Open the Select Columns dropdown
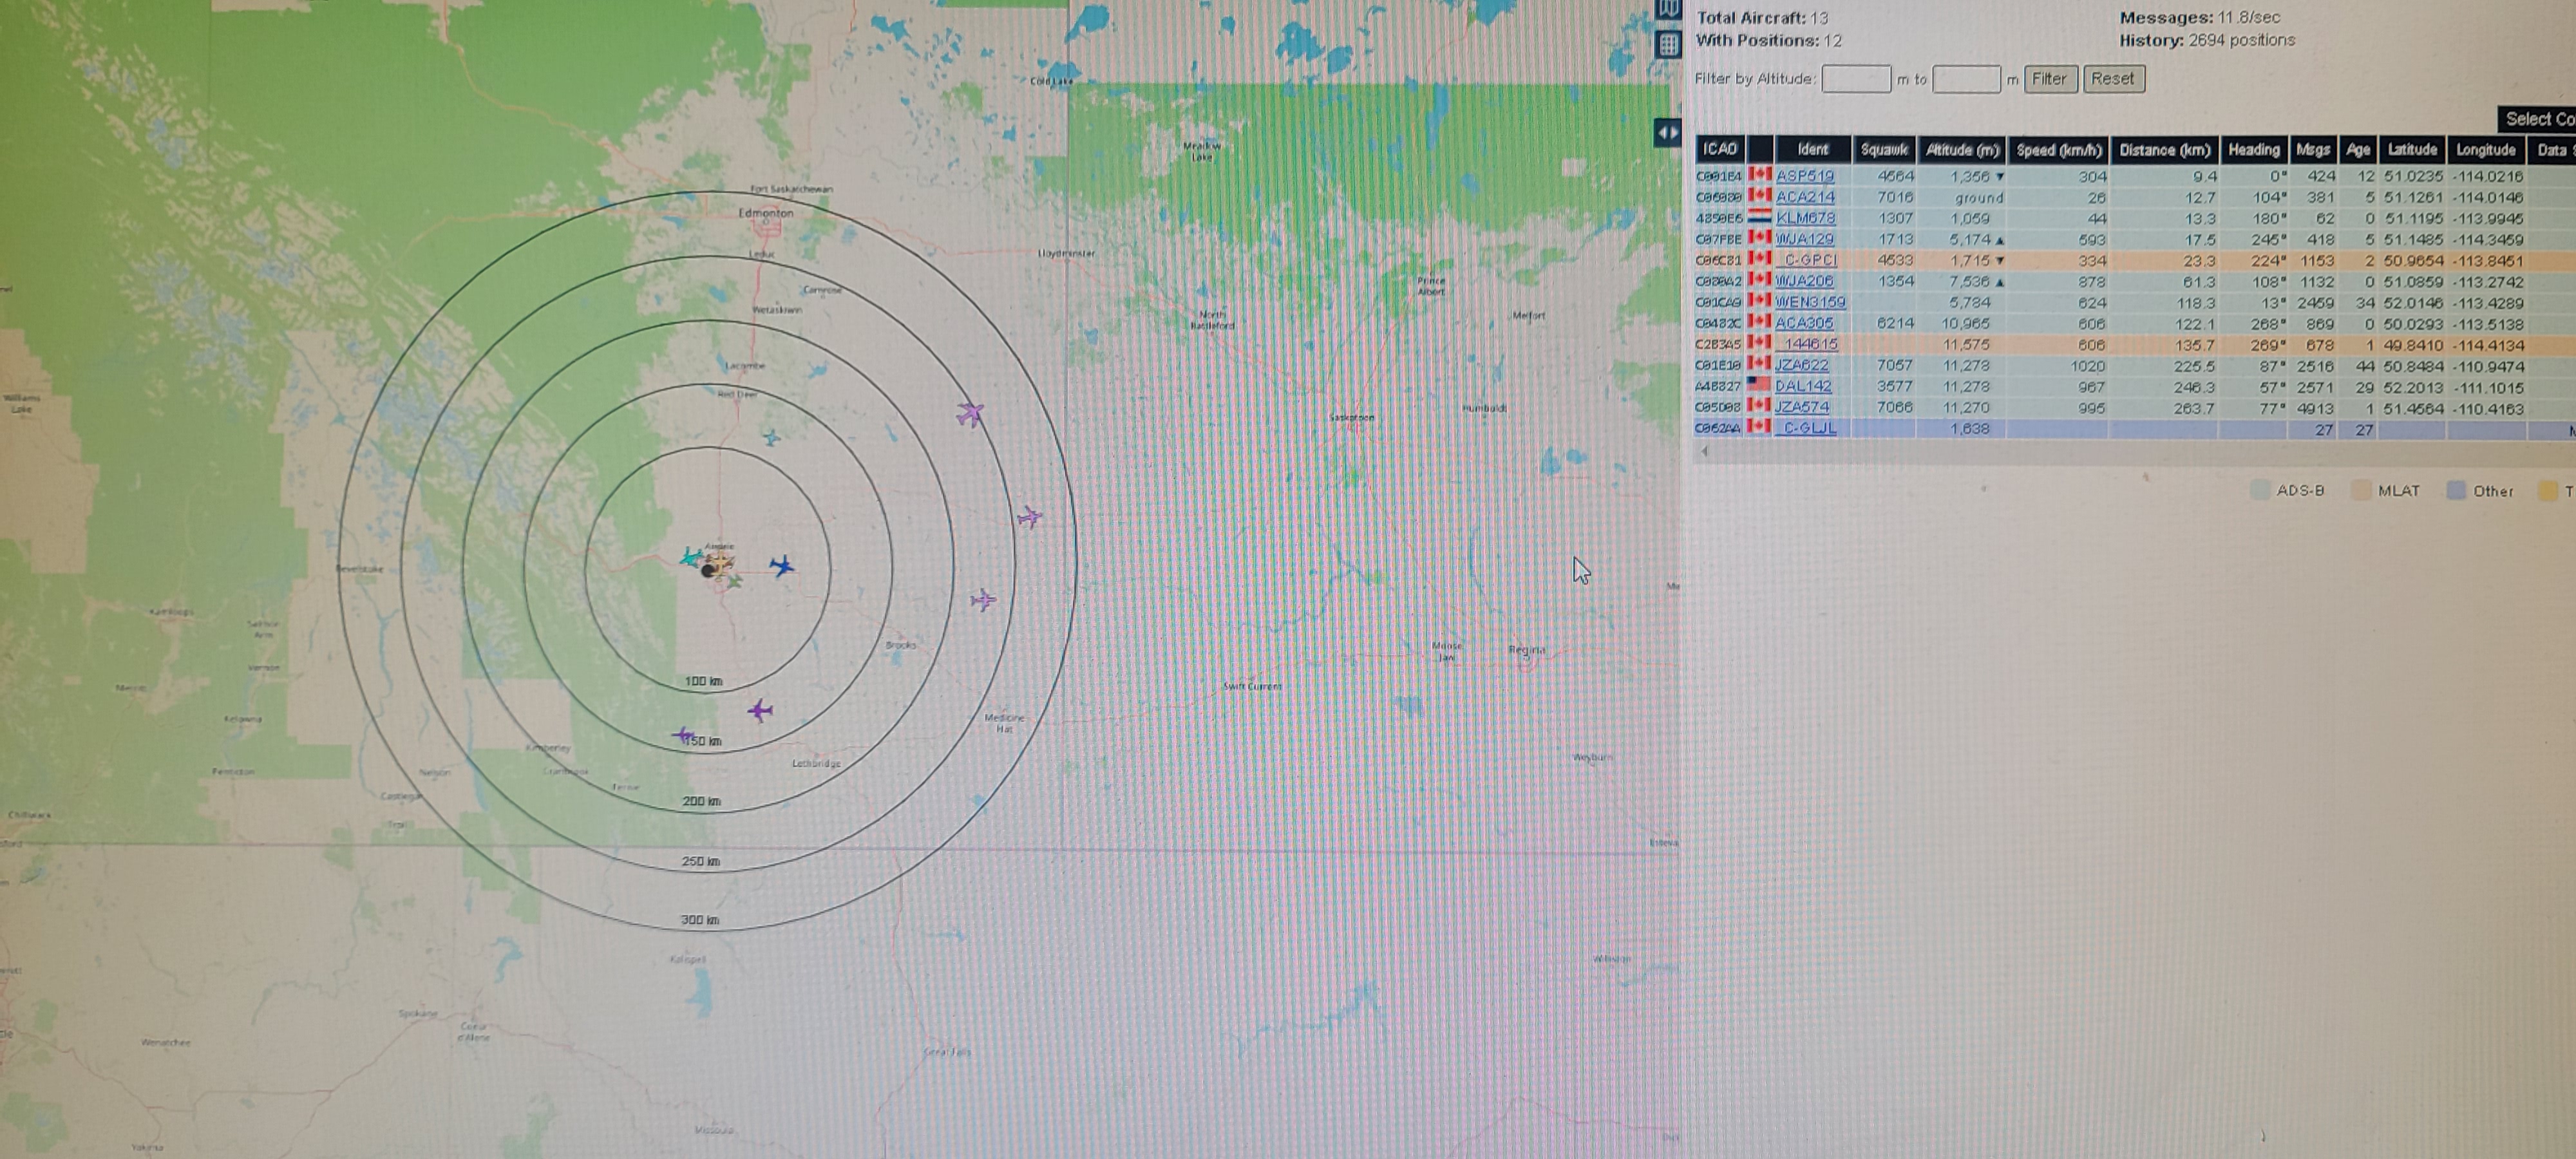 pyautogui.click(x=2537, y=119)
